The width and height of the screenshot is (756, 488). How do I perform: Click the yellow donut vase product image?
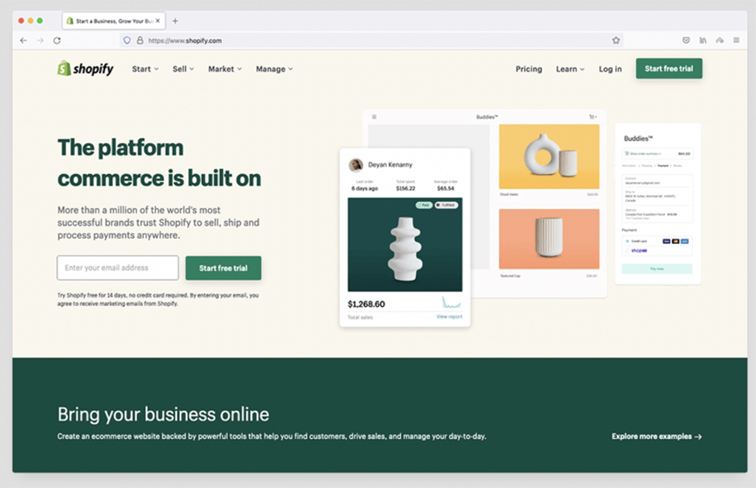(x=549, y=157)
